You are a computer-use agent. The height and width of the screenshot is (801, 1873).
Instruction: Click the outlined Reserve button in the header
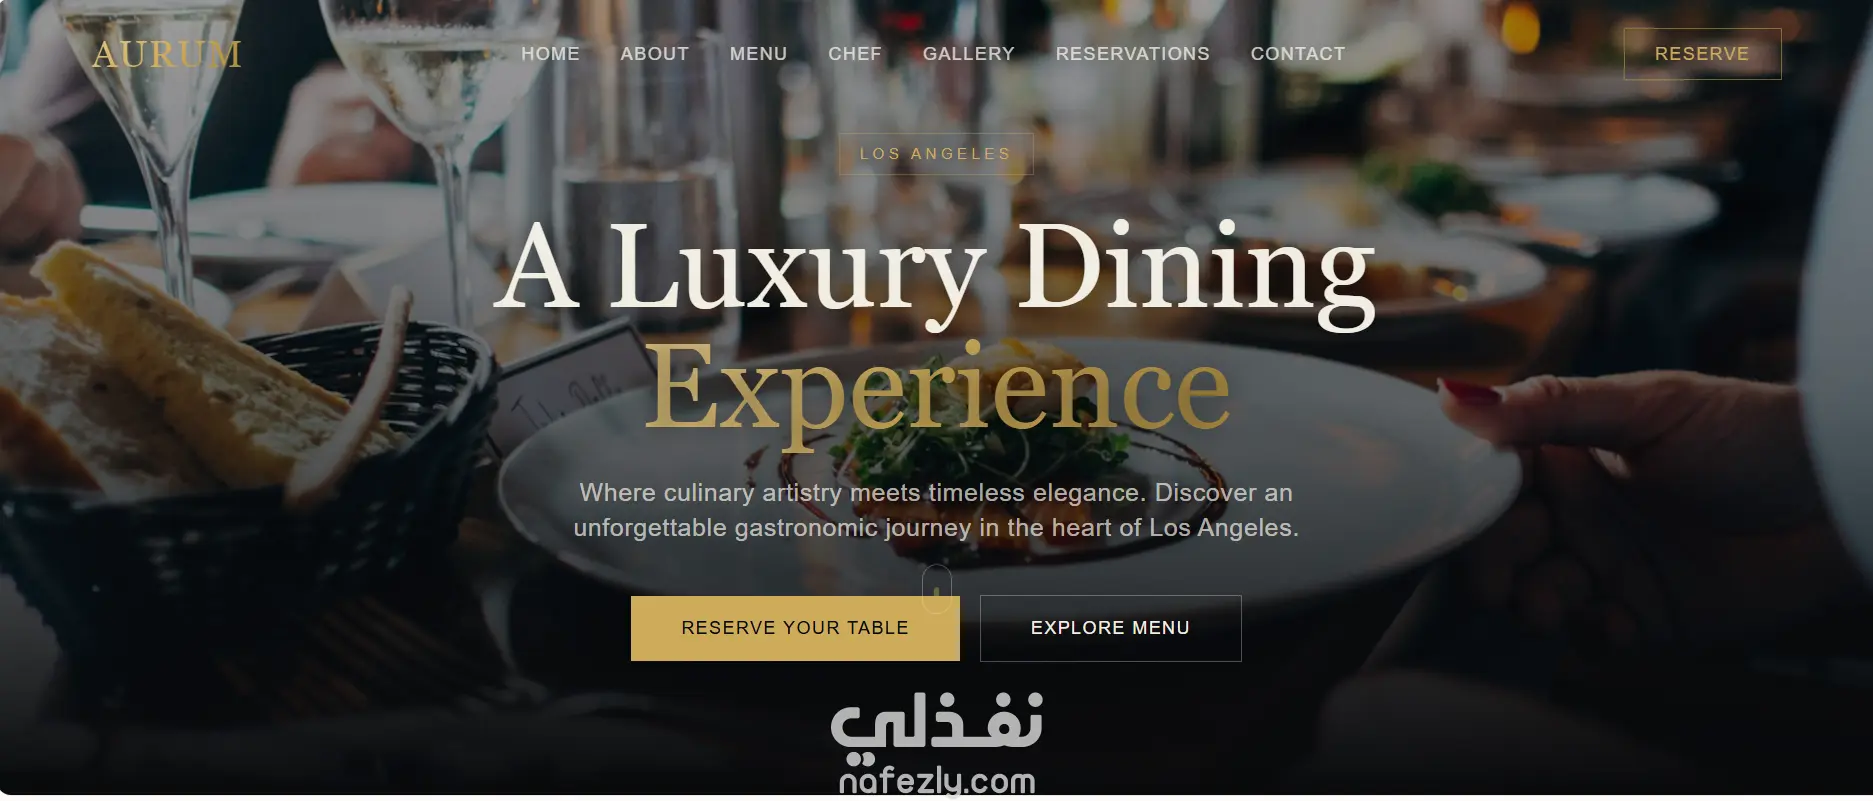(1702, 54)
